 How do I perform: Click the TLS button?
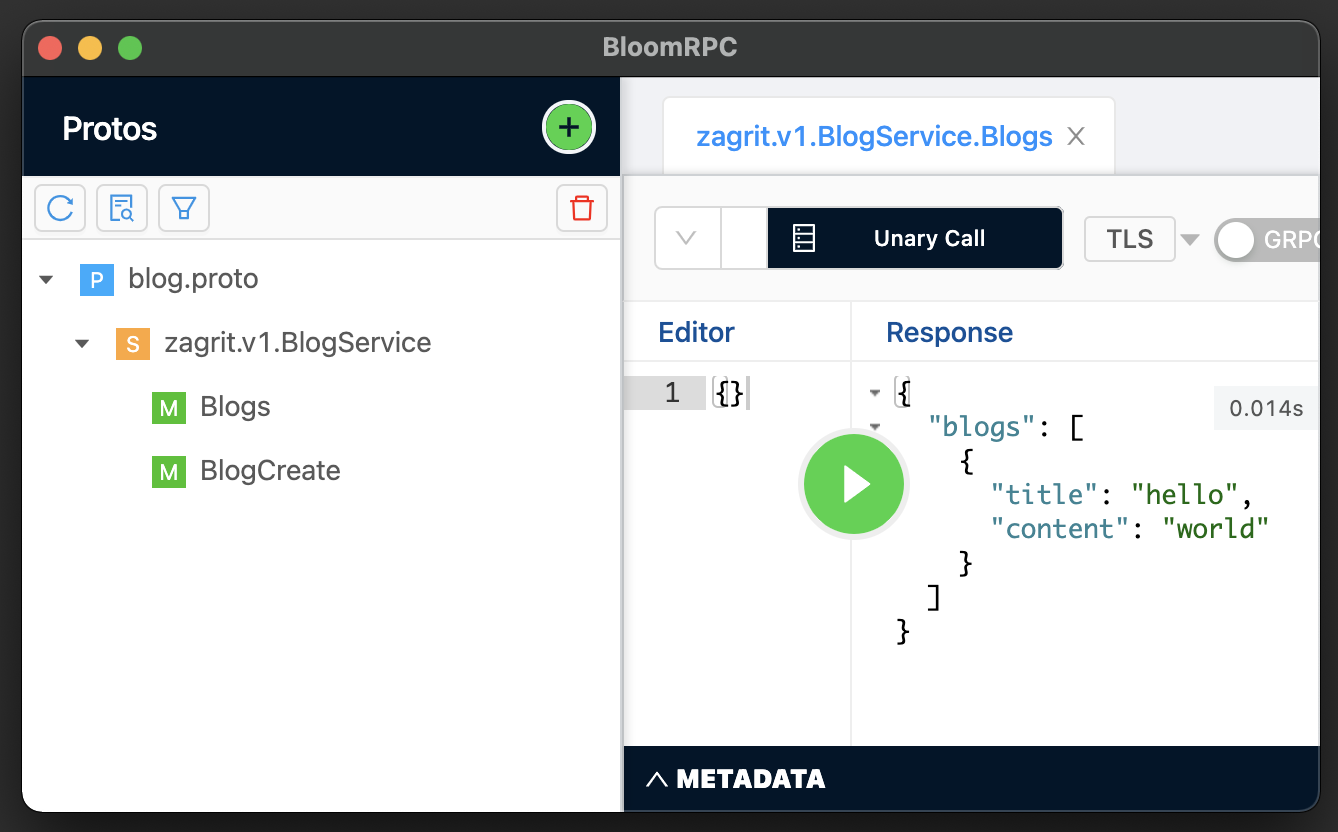pos(1130,239)
